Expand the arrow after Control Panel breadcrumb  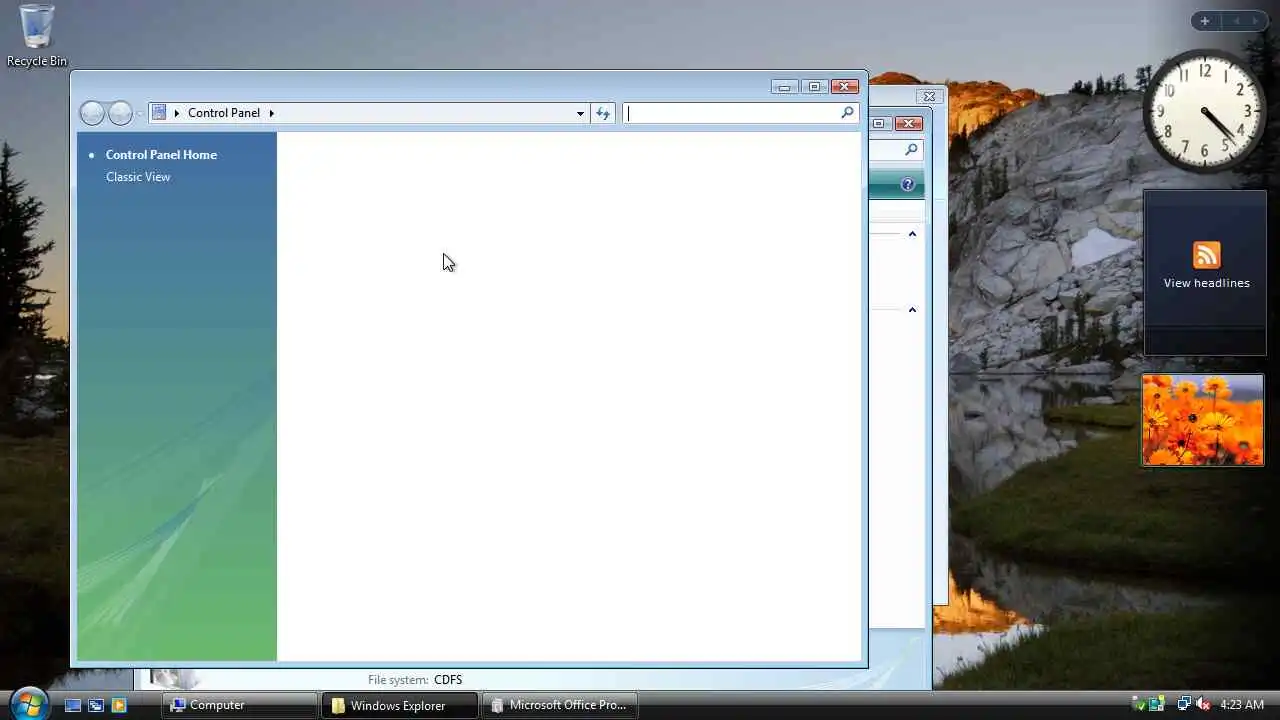[x=271, y=113]
